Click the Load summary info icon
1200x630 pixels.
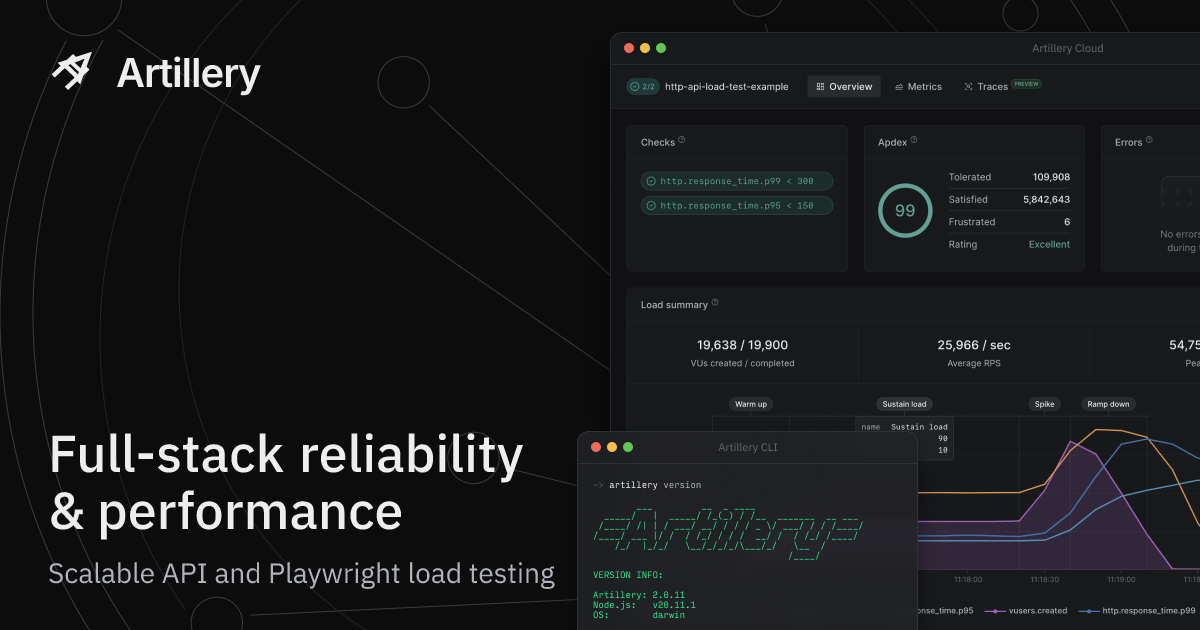coord(715,303)
